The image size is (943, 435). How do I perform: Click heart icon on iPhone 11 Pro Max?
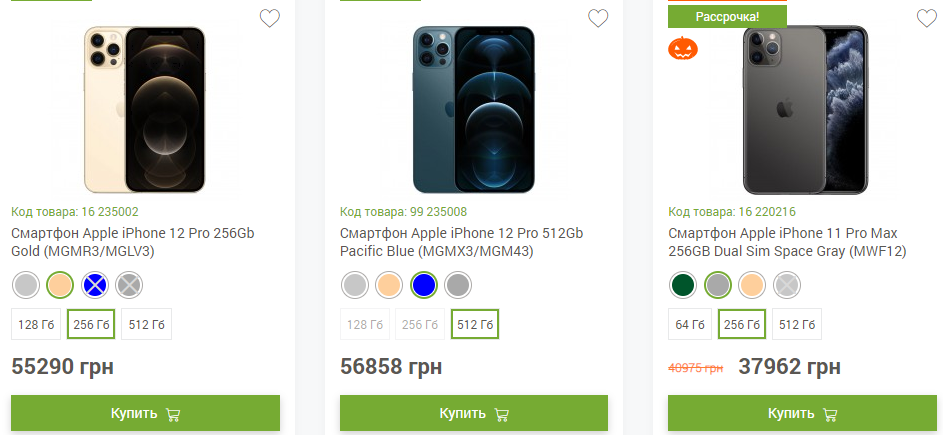point(926,18)
